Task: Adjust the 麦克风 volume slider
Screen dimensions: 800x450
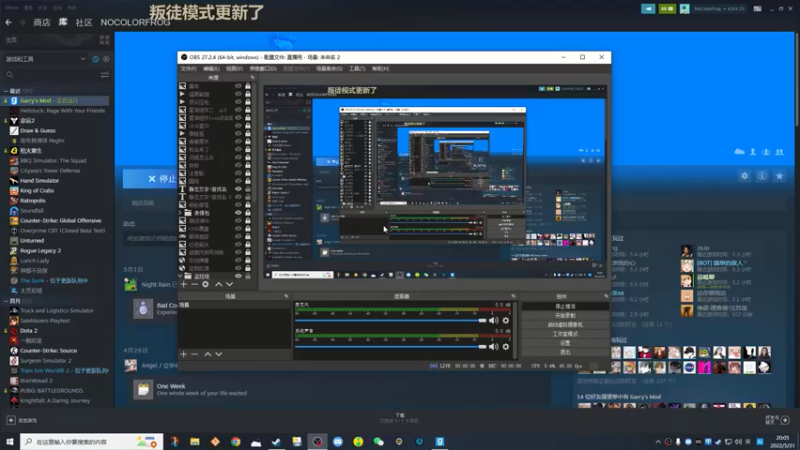Action: [390, 320]
